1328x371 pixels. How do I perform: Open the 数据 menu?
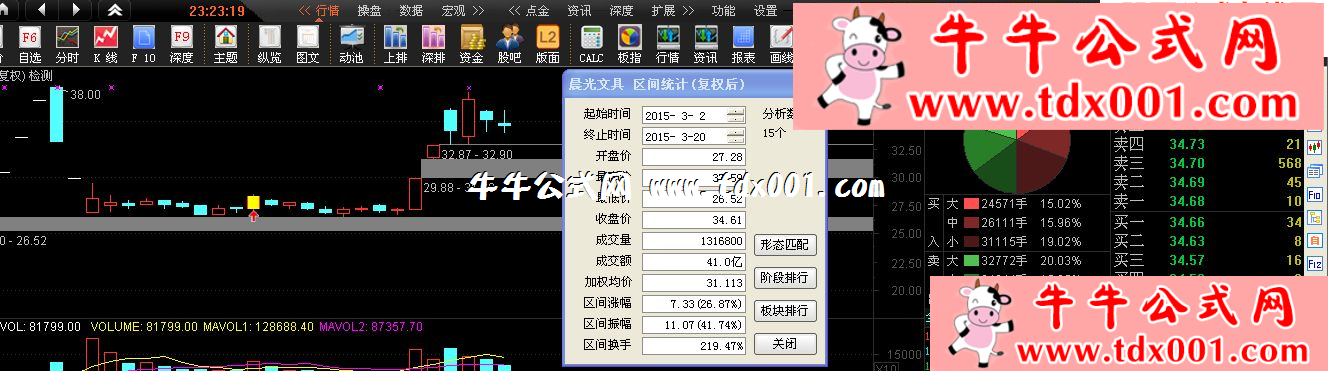pyautogui.click(x=411, y=11)
